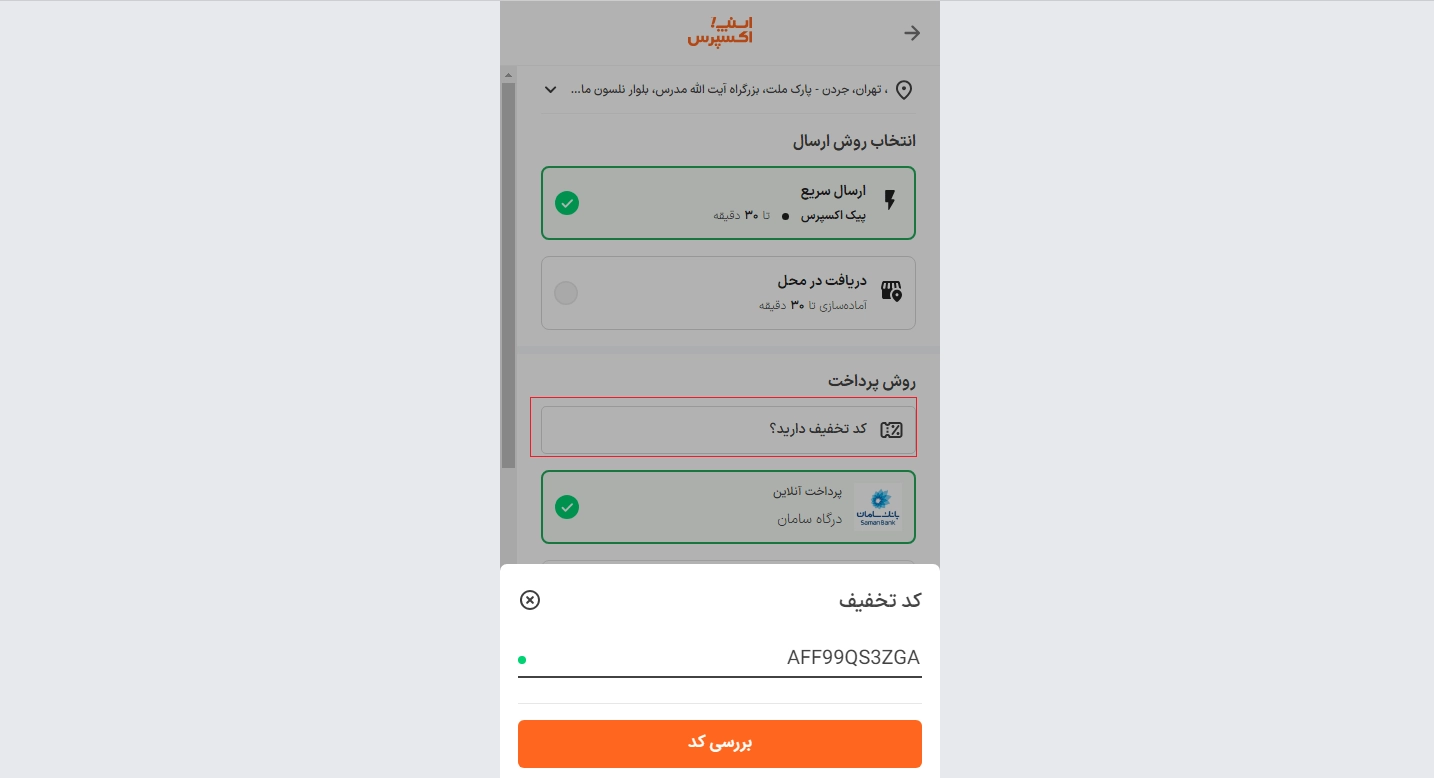Click the Saman Bank logo on پرداخت آنلاین
Viewport: 1434px width, 778px height.
(878, 507)
